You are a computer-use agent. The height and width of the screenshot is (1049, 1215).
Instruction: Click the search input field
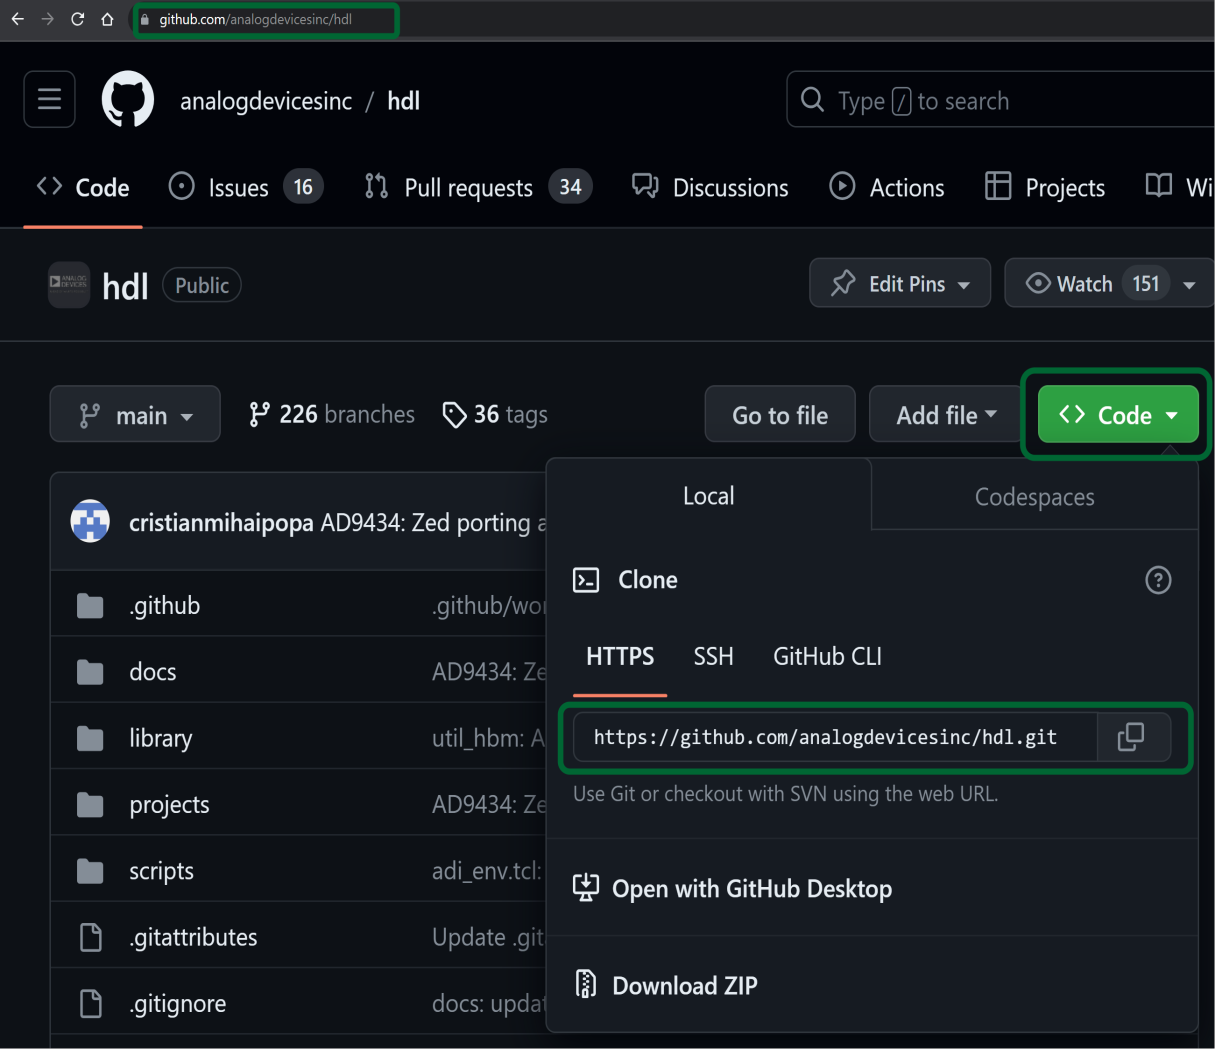[x=1000, y=101]
